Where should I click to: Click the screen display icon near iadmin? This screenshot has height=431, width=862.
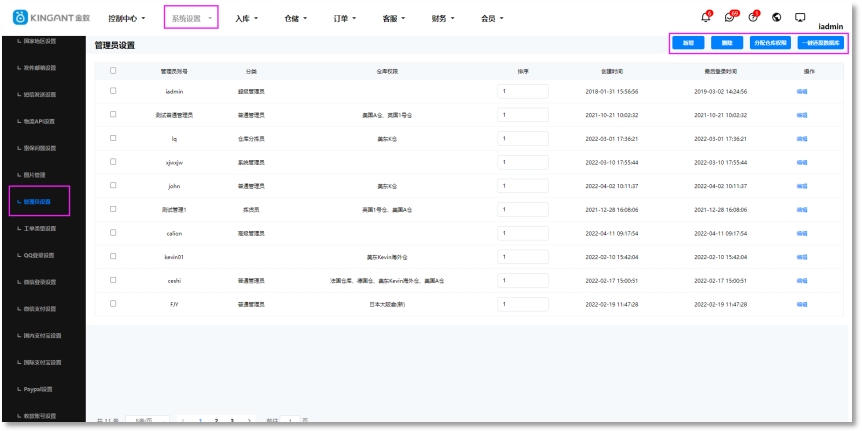[800, 18]
